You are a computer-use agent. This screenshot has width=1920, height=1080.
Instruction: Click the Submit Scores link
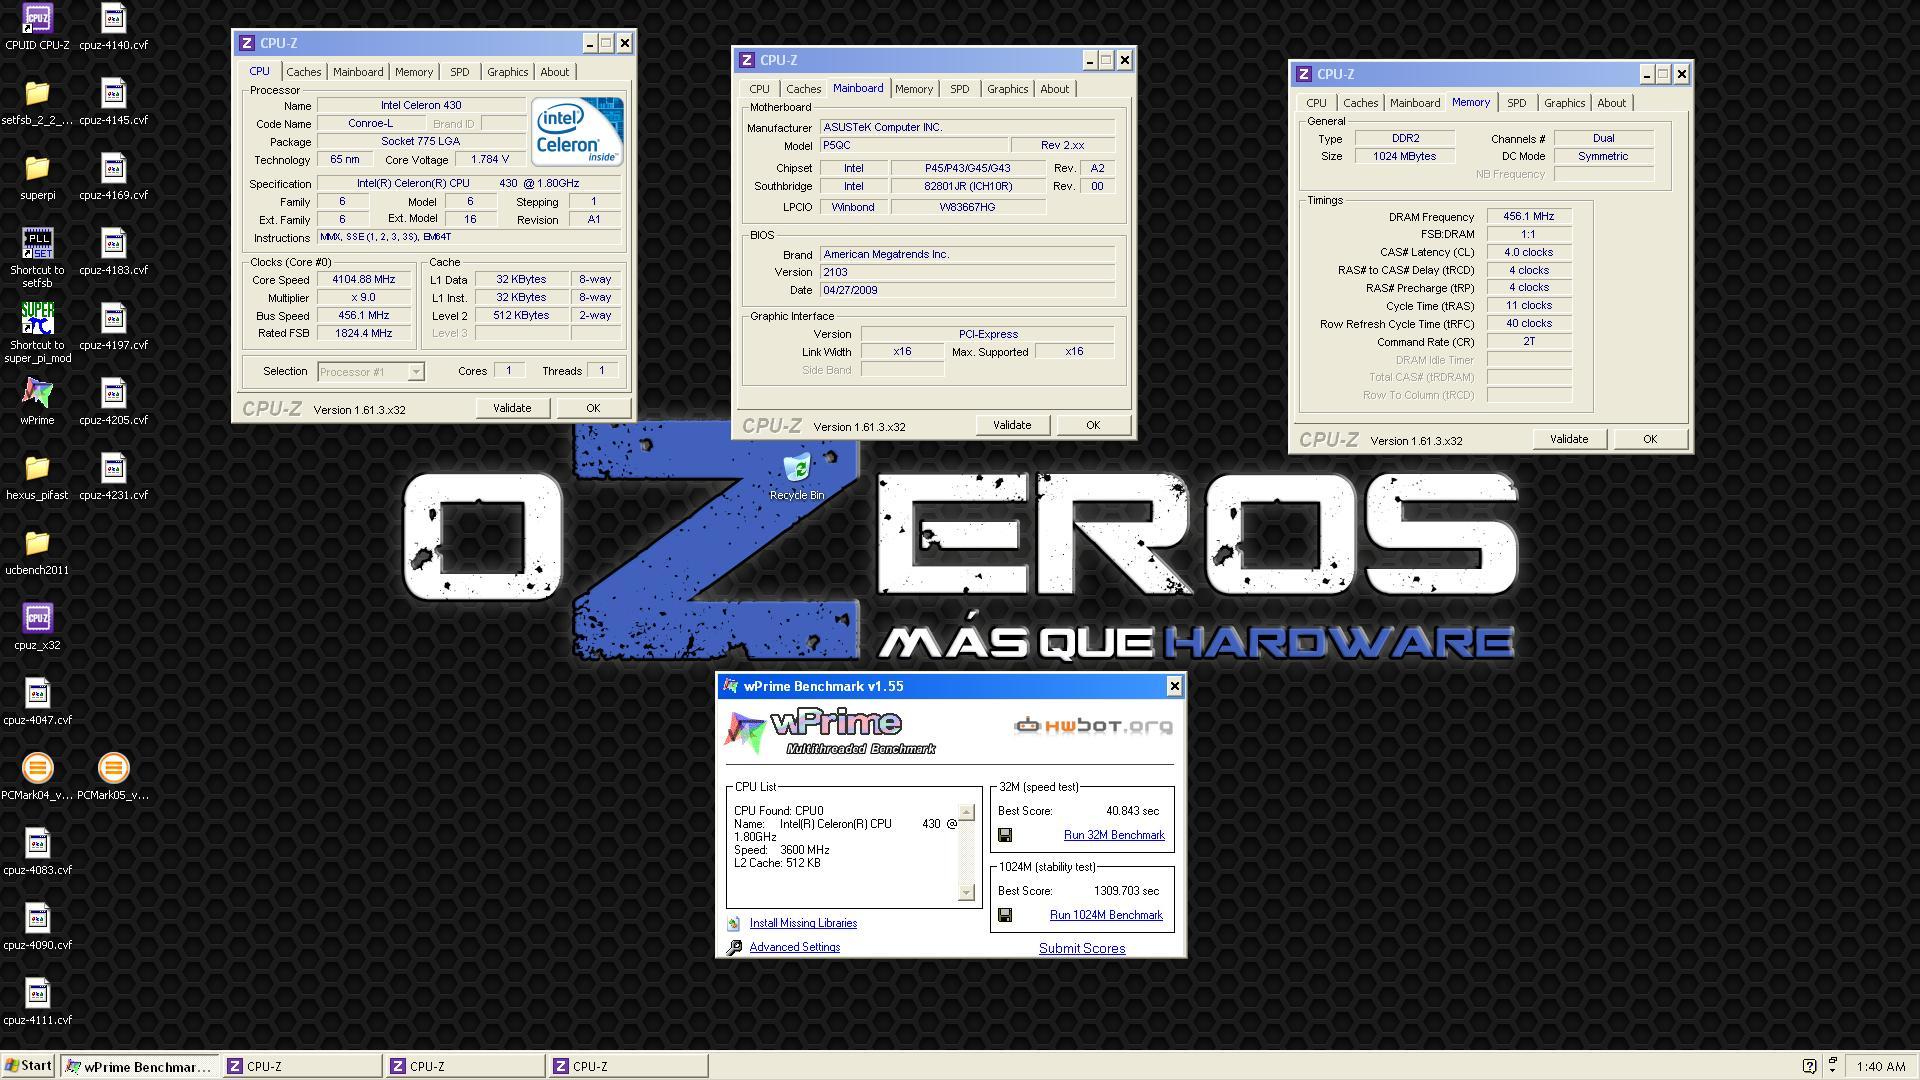click(x=1082, y=948)
